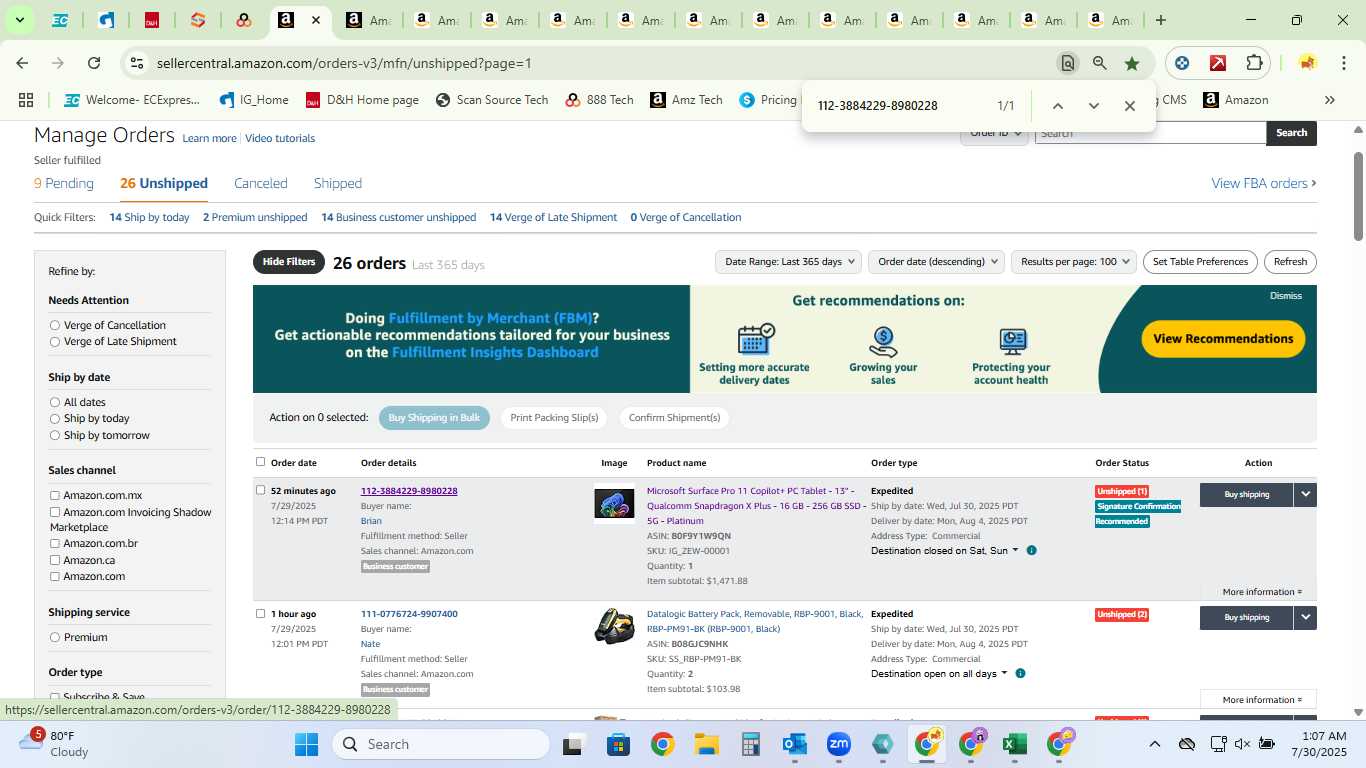Open browser zoom magnifier icon
Image resolution: width=1366 pixels, height=768 pixels.
pyautogui.click(x=1100, y=63)
